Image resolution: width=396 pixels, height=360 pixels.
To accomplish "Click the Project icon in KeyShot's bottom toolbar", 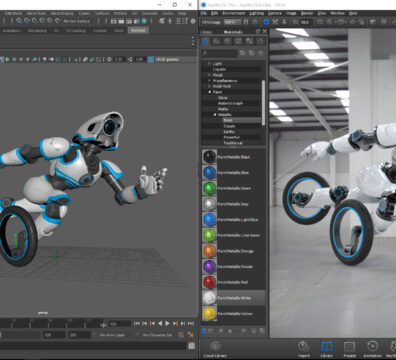I will [349, 346].
